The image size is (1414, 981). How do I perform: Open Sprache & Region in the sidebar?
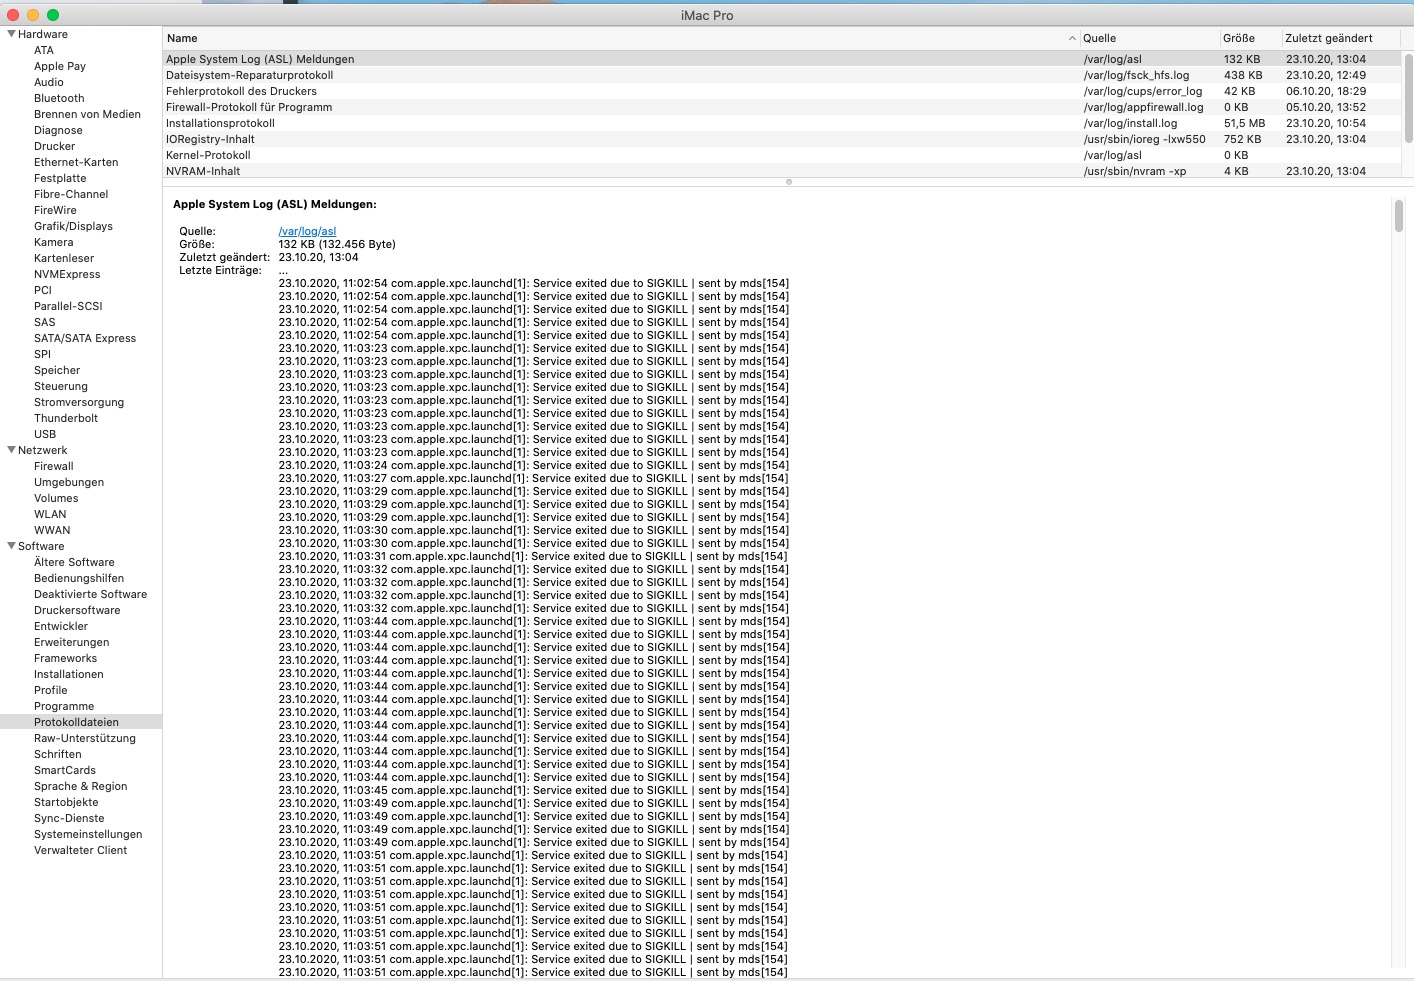(81, 786)
